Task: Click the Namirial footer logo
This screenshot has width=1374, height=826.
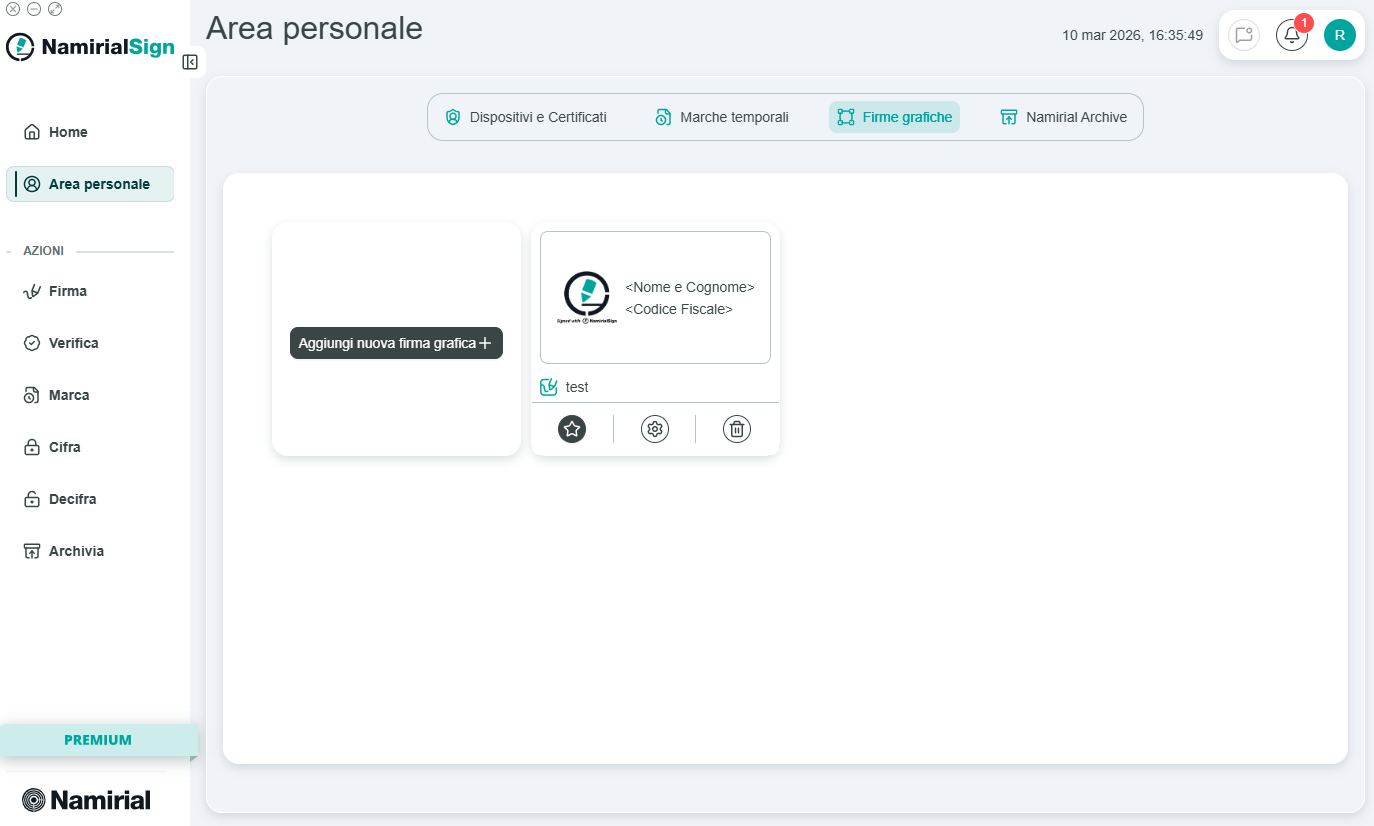Action: (86, 800)
